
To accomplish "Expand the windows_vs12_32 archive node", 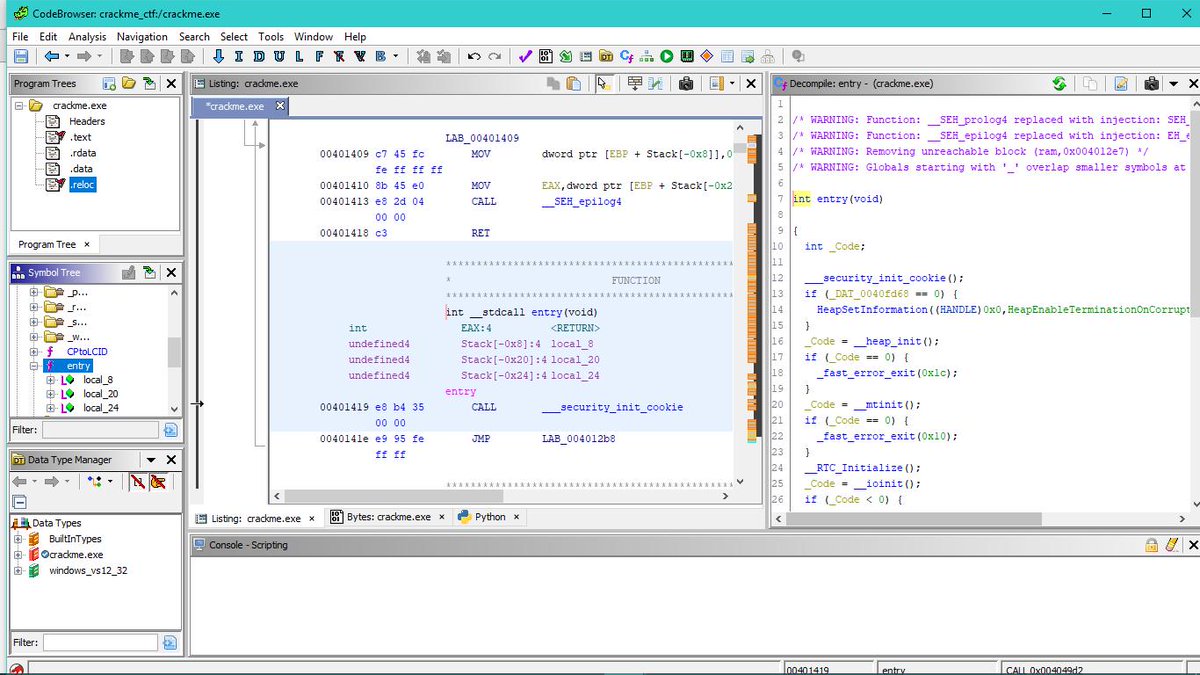I will tap(19, 571).
